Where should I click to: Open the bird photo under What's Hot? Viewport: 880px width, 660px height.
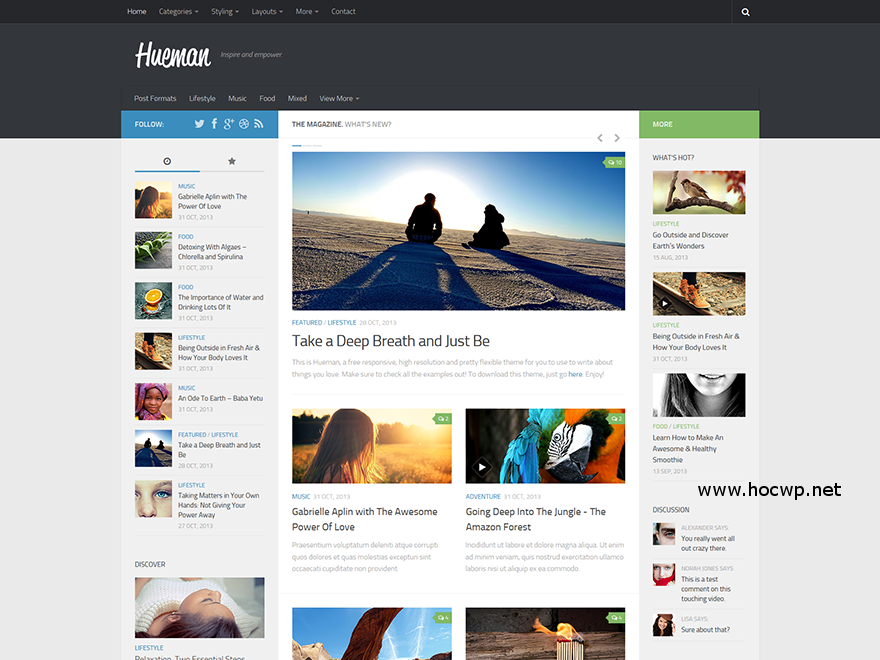click(698, 192)
